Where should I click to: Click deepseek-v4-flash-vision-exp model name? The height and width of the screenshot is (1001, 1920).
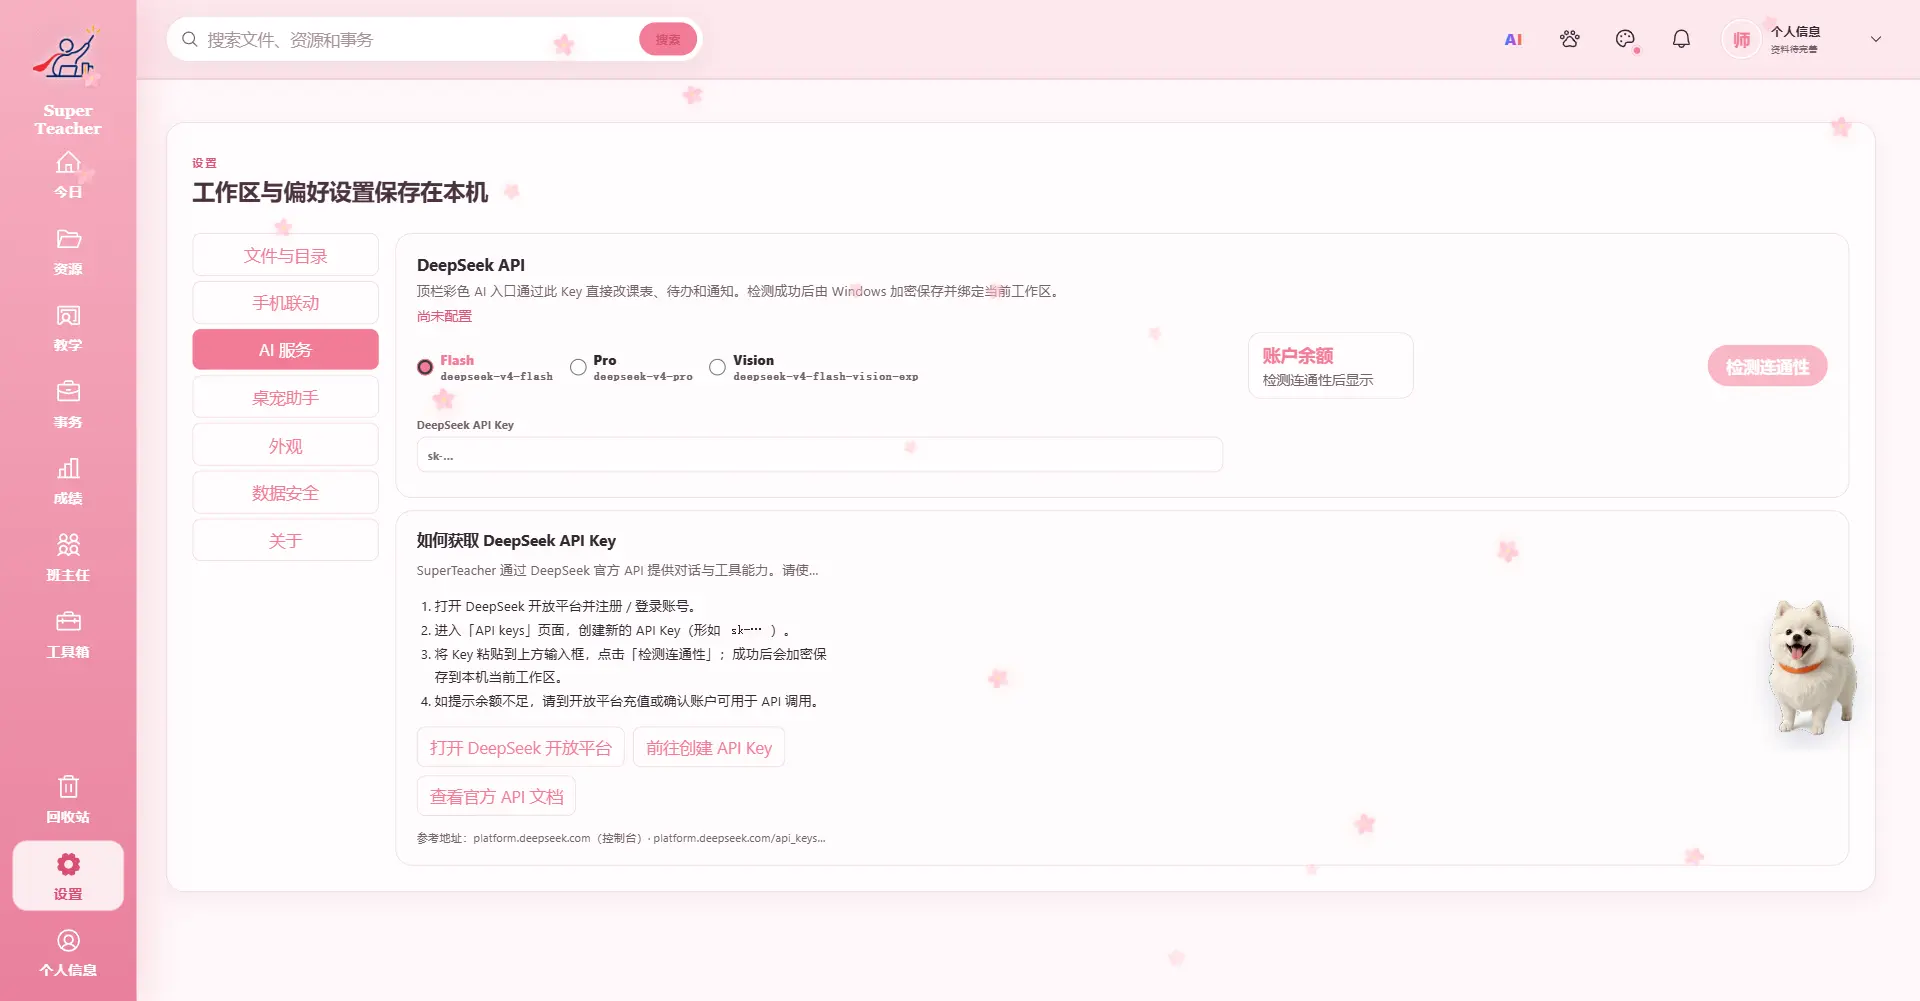click(825, 377)
